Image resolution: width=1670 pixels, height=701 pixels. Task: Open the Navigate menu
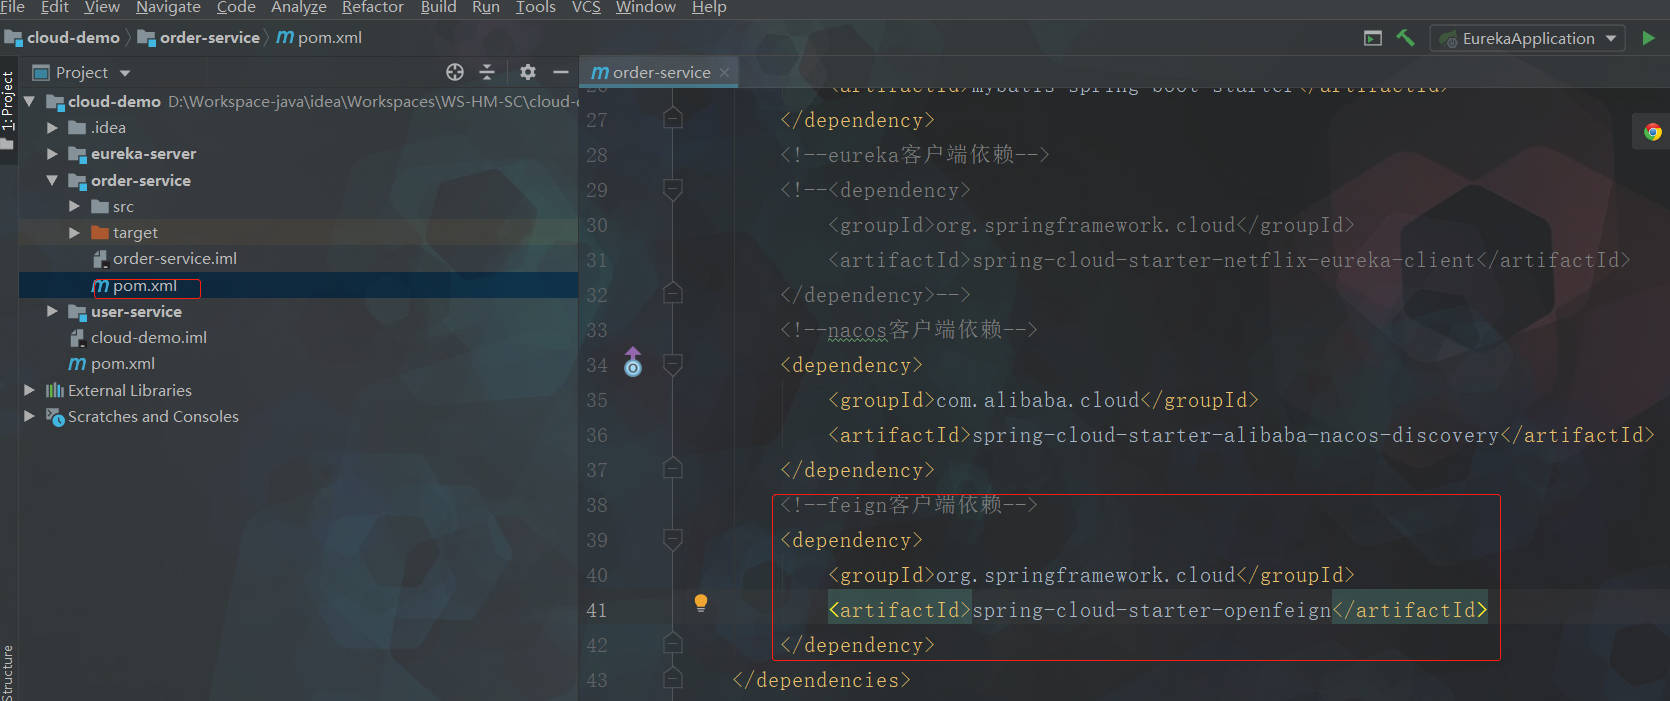168,8
